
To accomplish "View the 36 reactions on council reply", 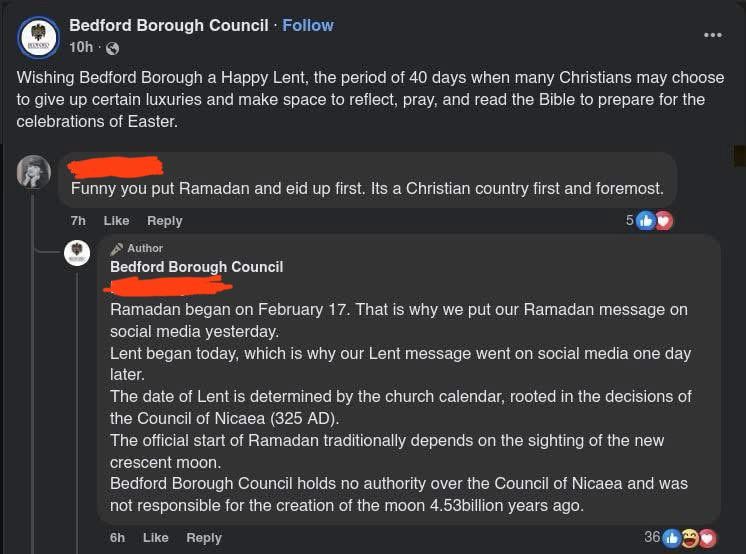I will [x=652, y=537].
